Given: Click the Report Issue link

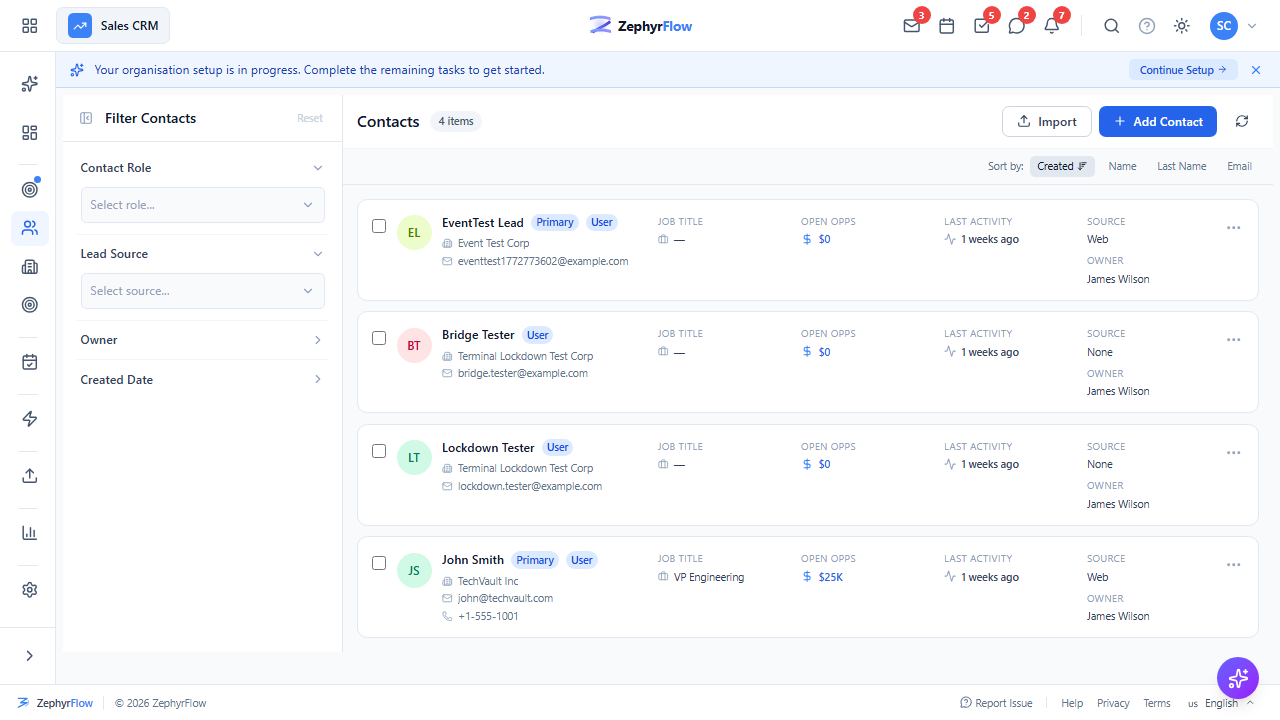Looking at the screenshot, I should 996,703.
